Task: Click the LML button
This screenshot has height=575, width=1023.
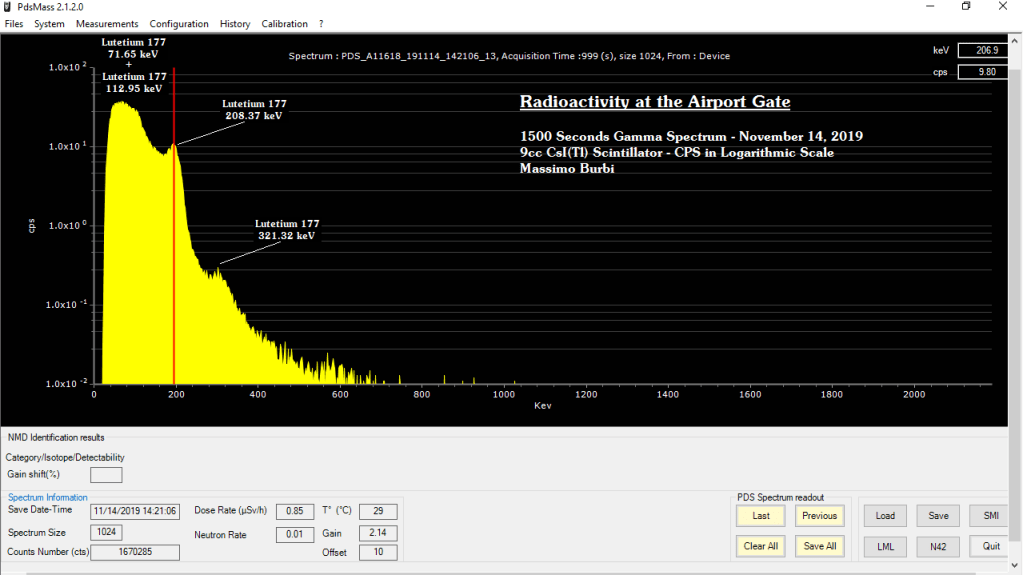Action: (x=885, y=546)
